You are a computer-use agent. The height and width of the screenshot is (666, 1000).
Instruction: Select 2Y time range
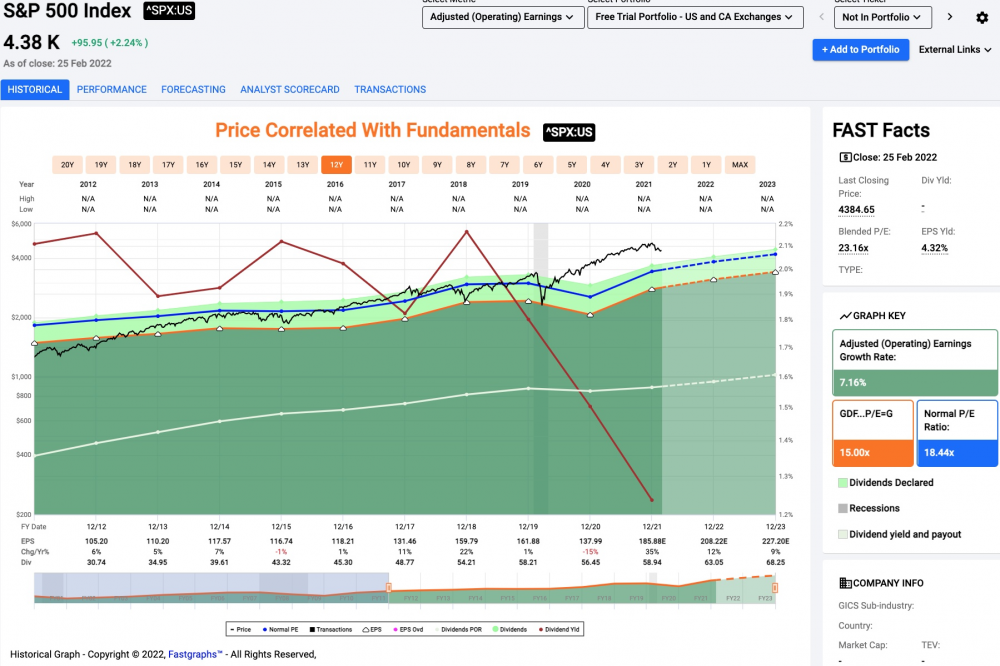click(673, 165)
